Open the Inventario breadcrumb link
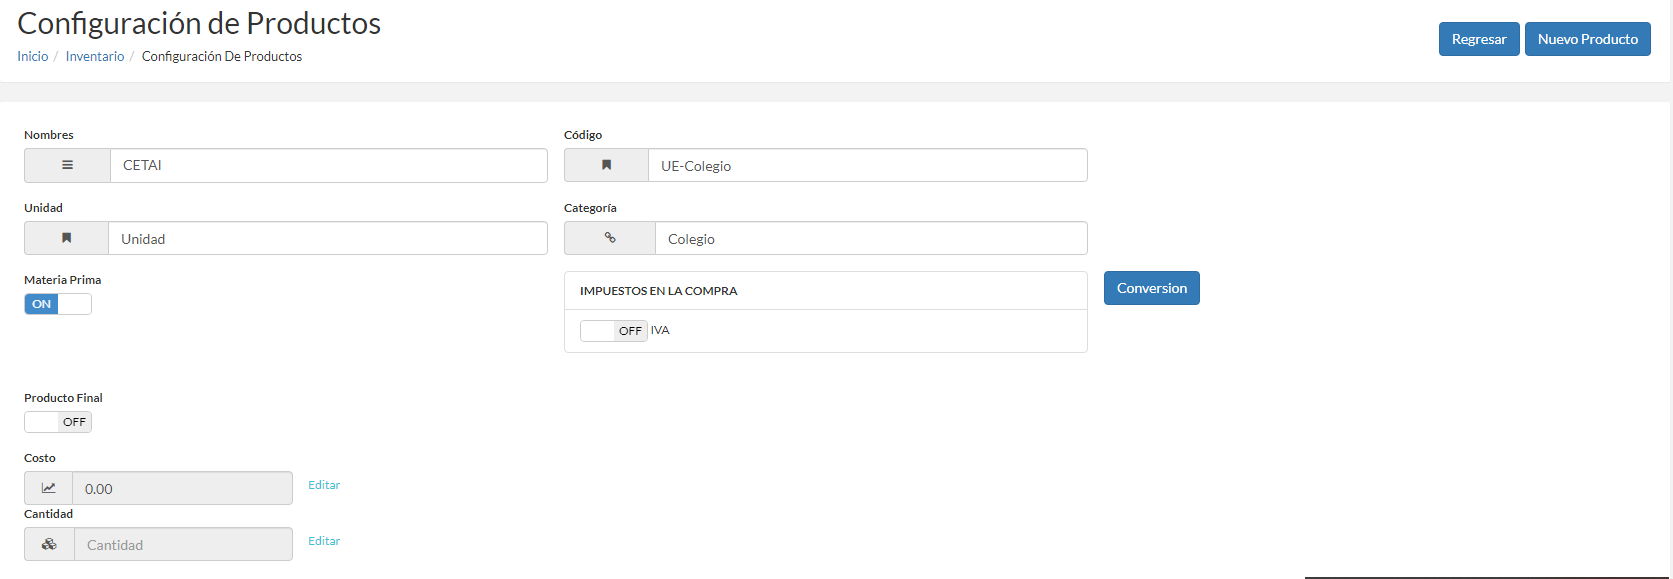This screenshot has height=579, width=1673. pos(95,56)
